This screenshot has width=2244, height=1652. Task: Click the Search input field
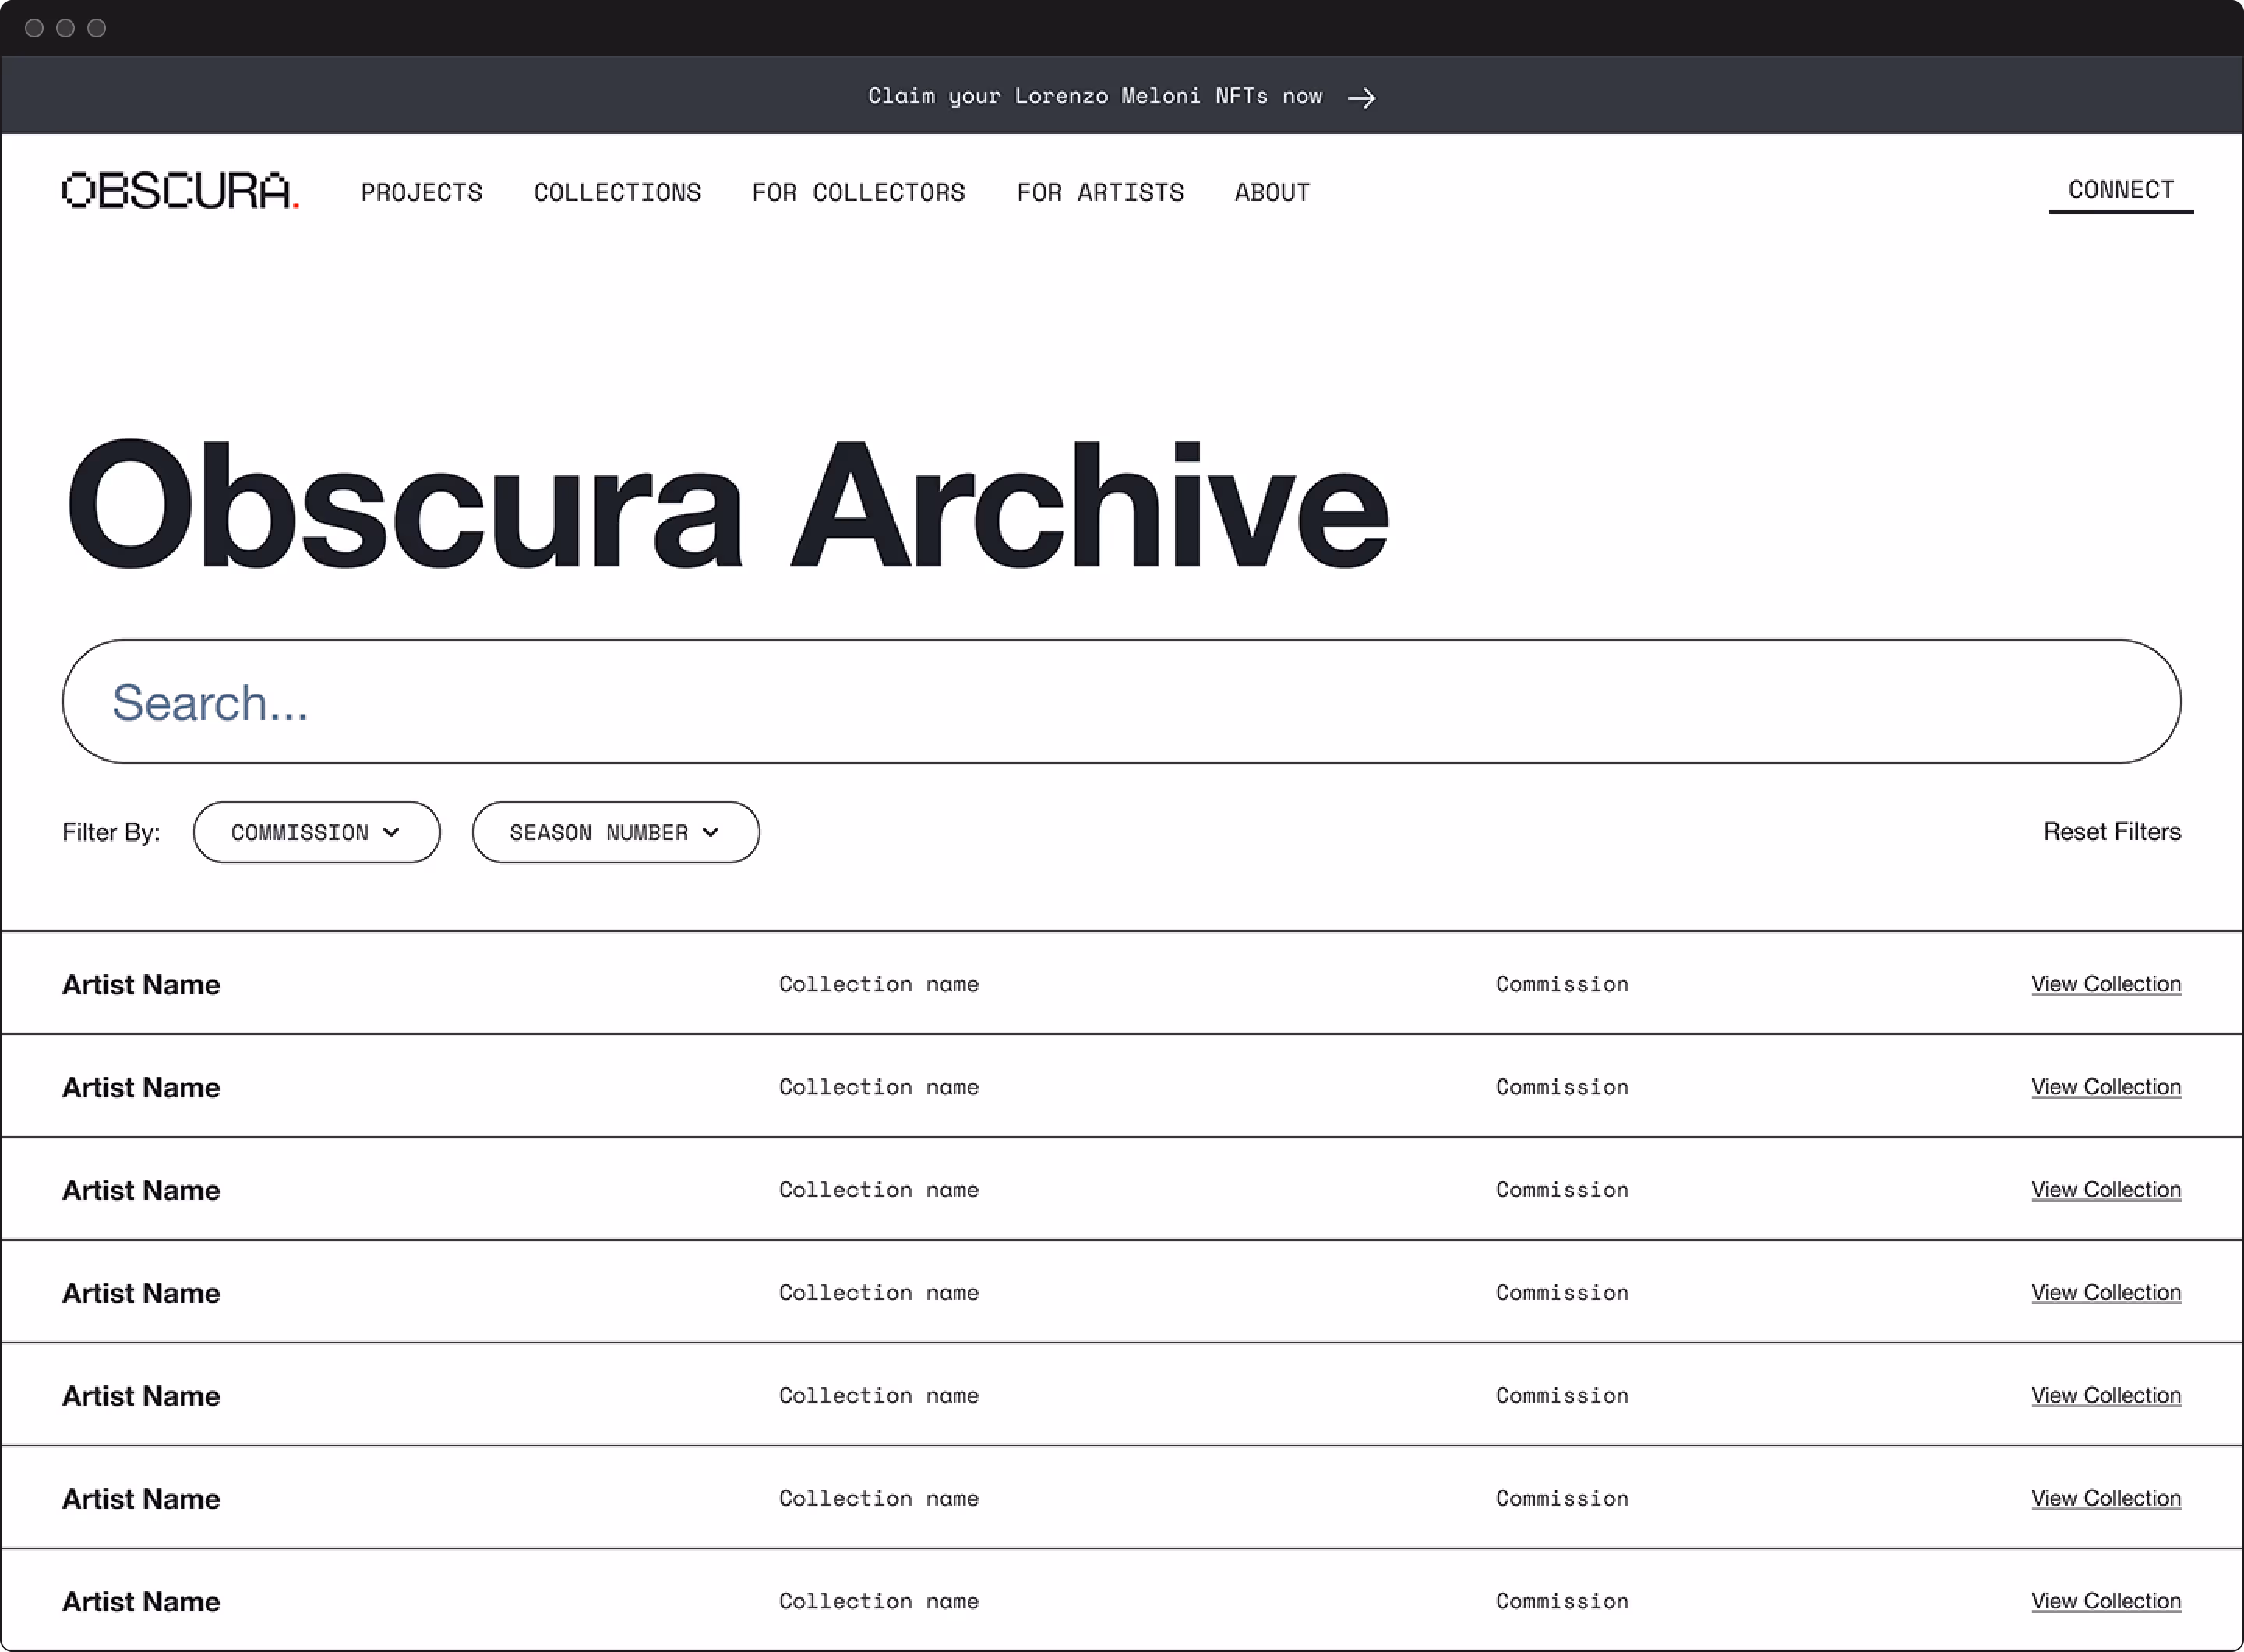[x=1120, y=702]
